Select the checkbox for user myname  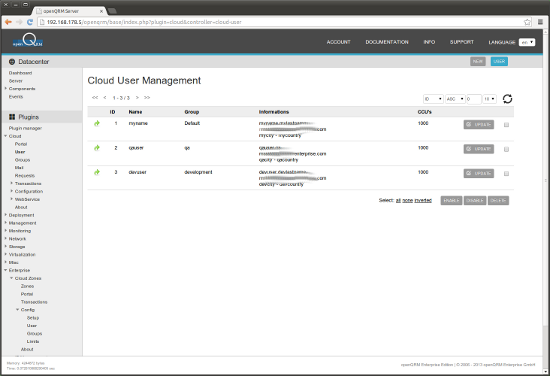pos(506,125)
